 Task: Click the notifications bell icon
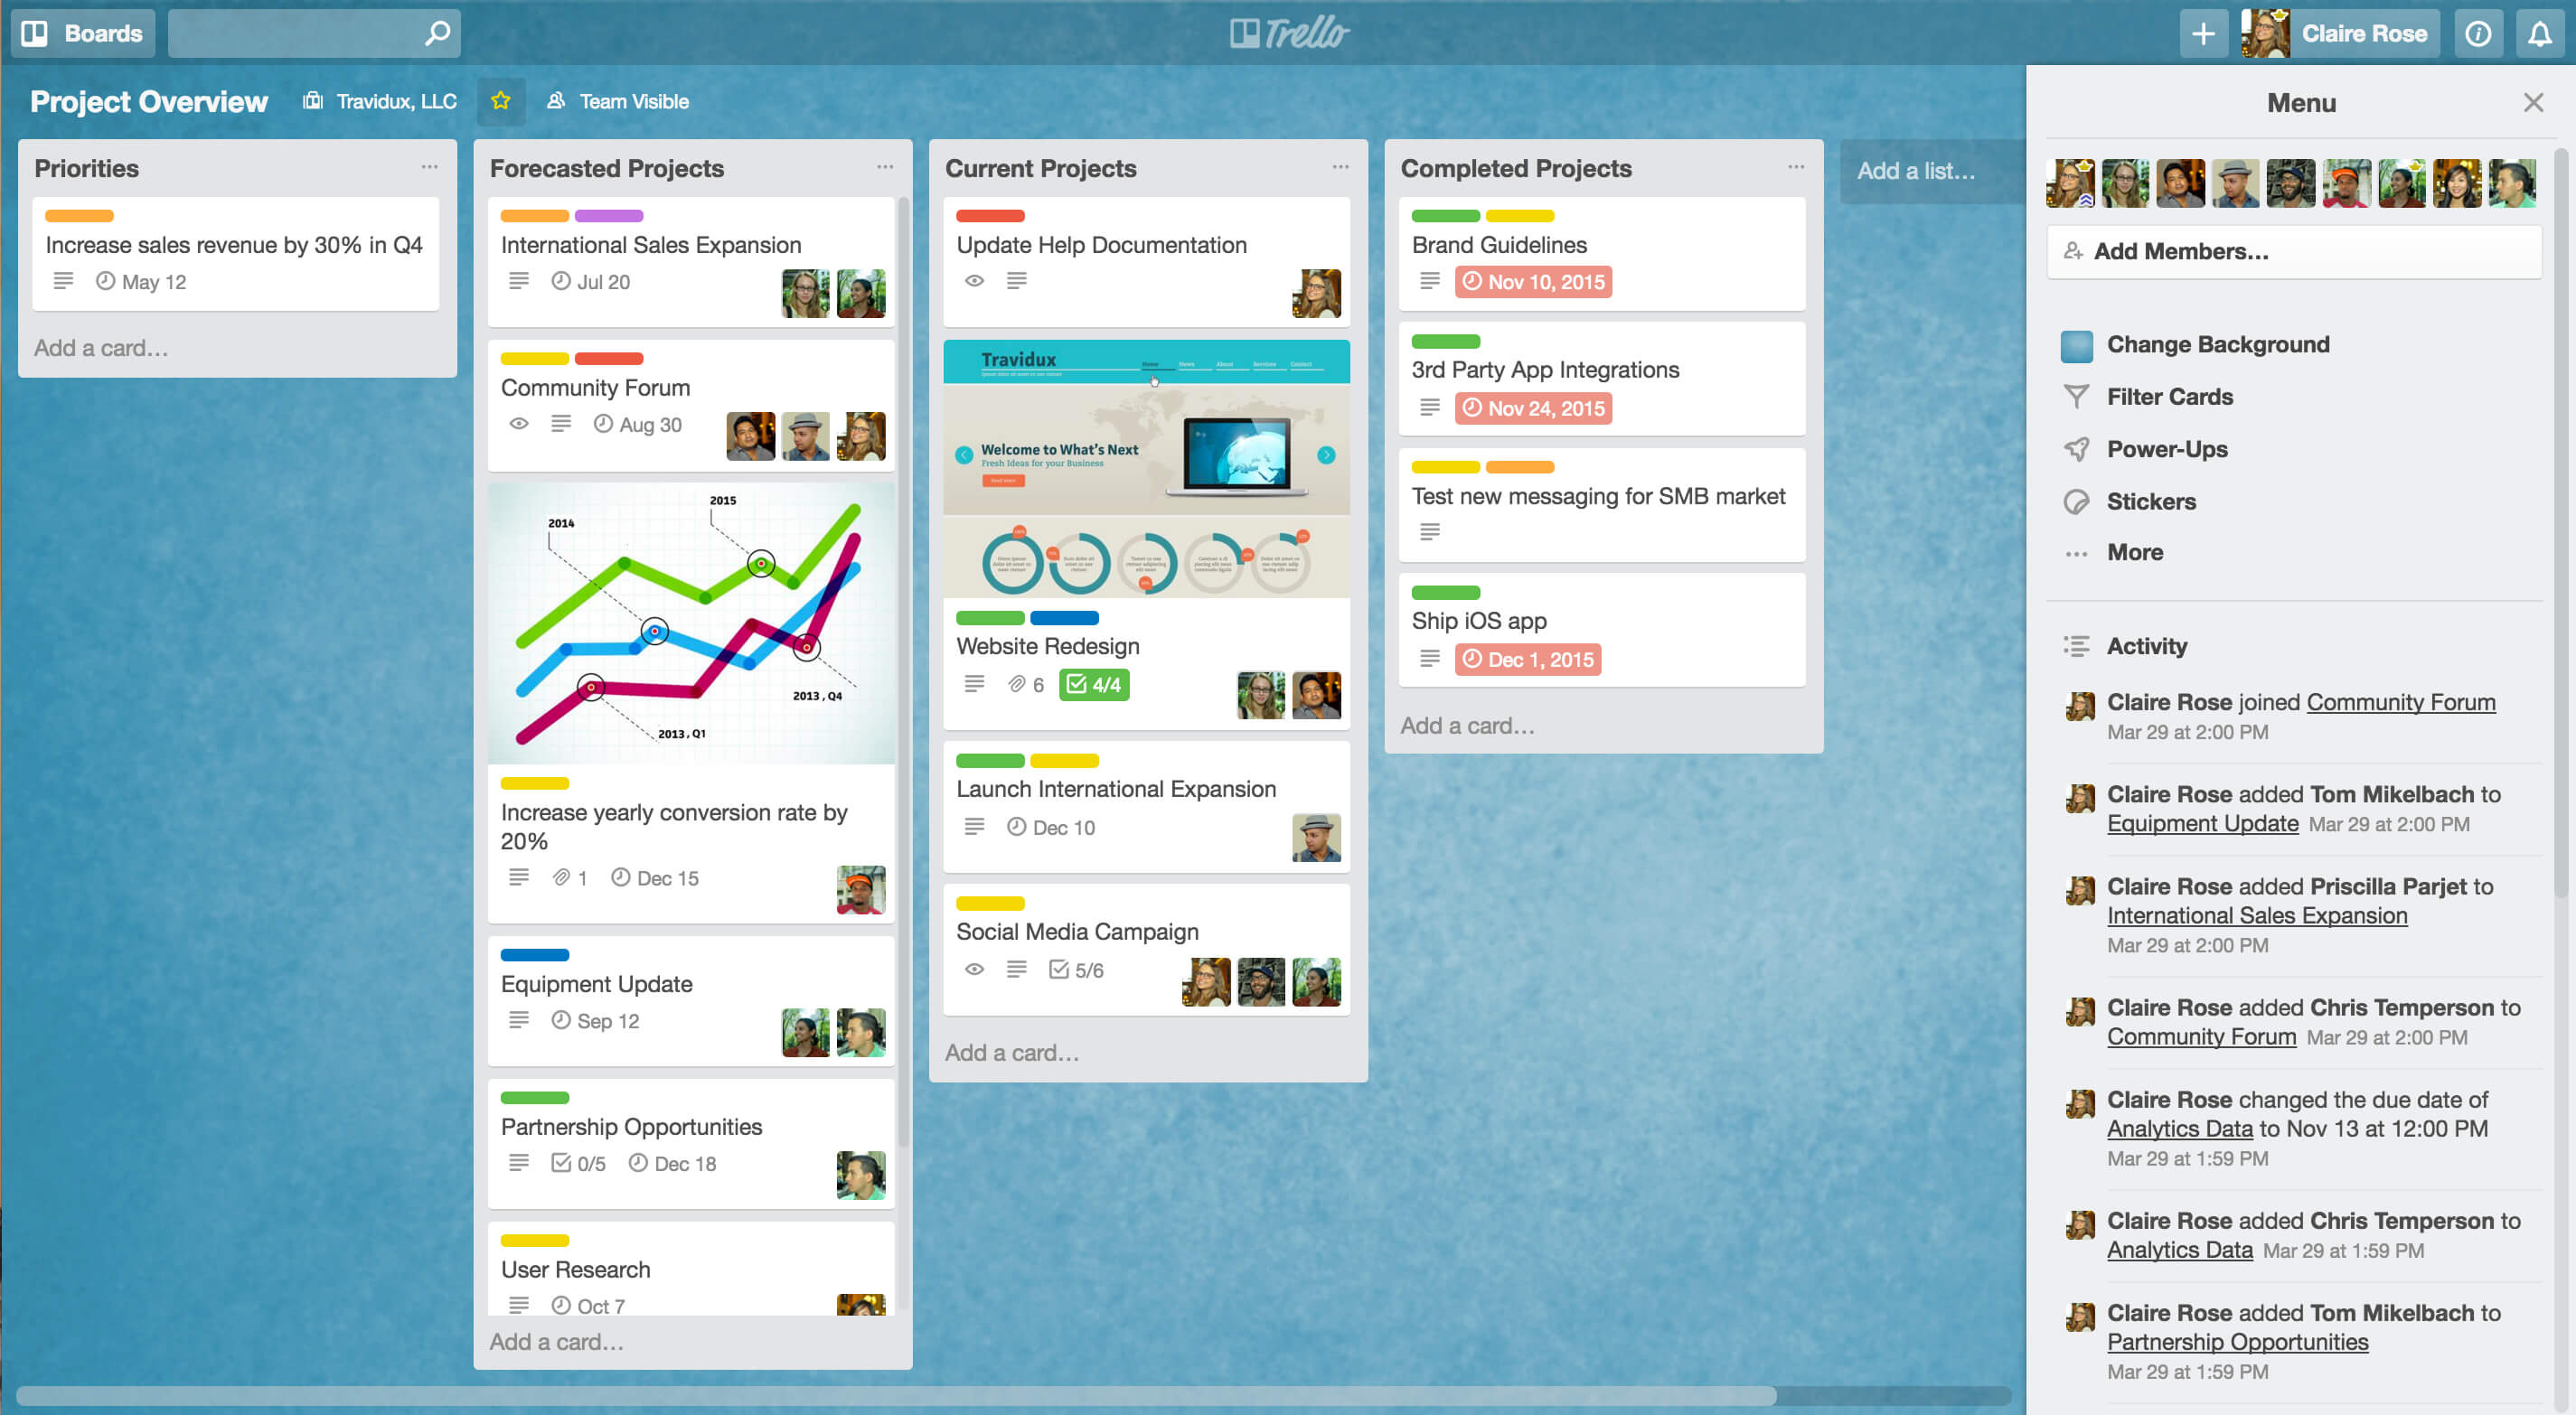click(2541, 30)
